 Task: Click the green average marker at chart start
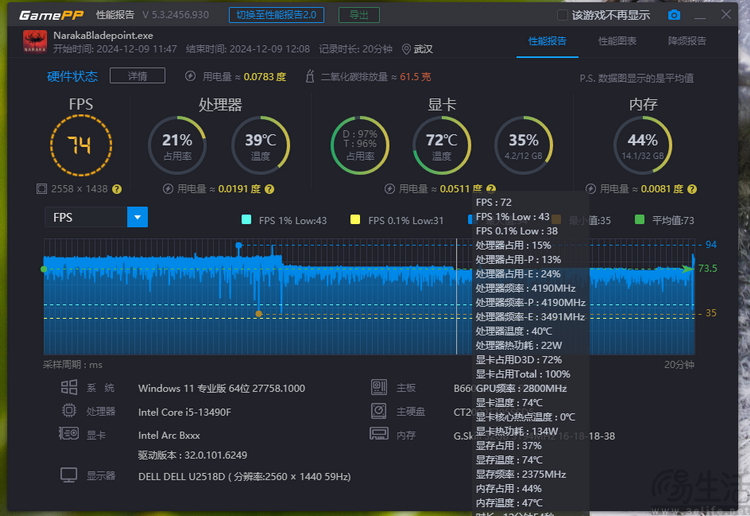[x=44, y=269]
